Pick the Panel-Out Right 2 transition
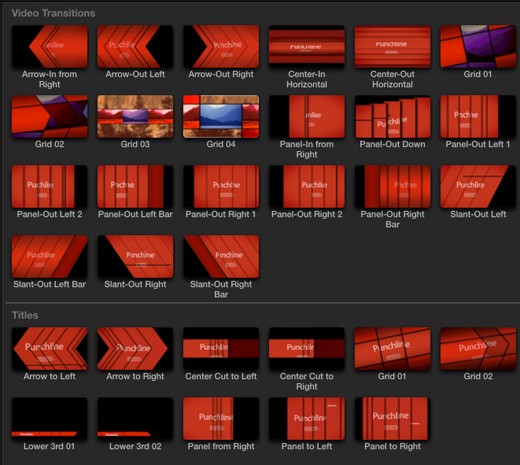This screenshot has height=465, width=520. click(x=307, y=187)
